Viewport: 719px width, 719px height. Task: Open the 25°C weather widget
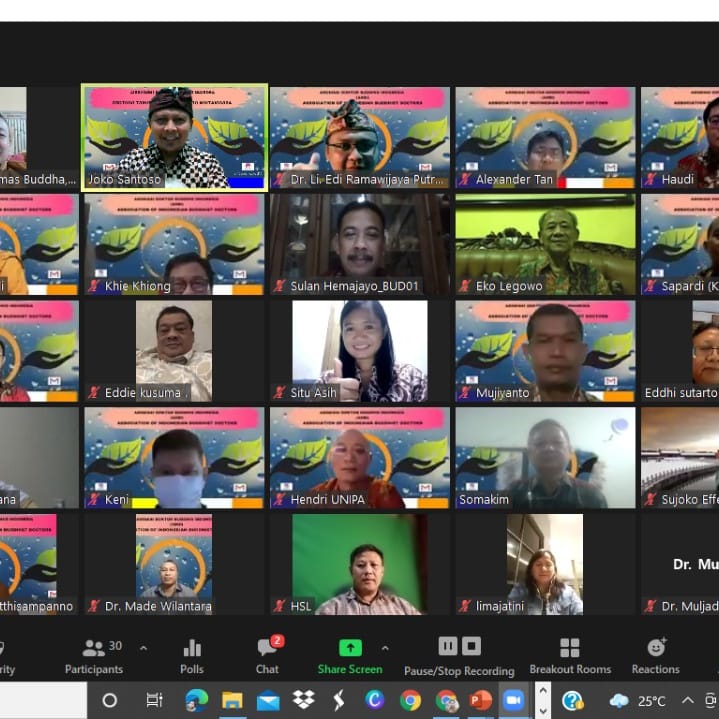click(x=638, y=701)
